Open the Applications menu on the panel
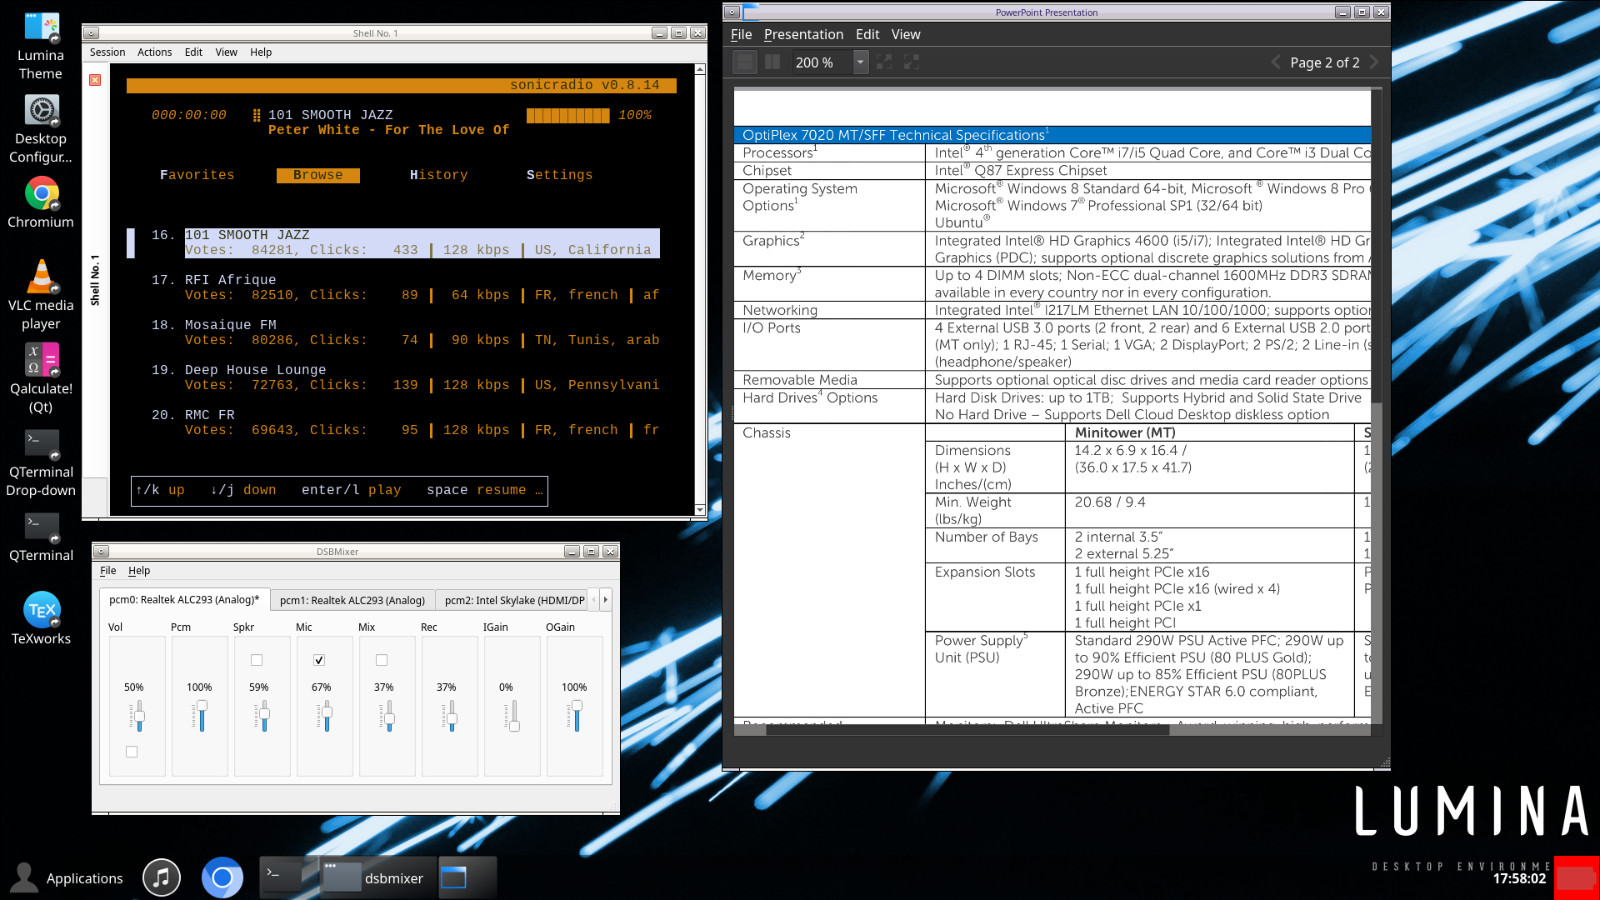Screen dimensions: 1600x900 click(x=67, y=878)
